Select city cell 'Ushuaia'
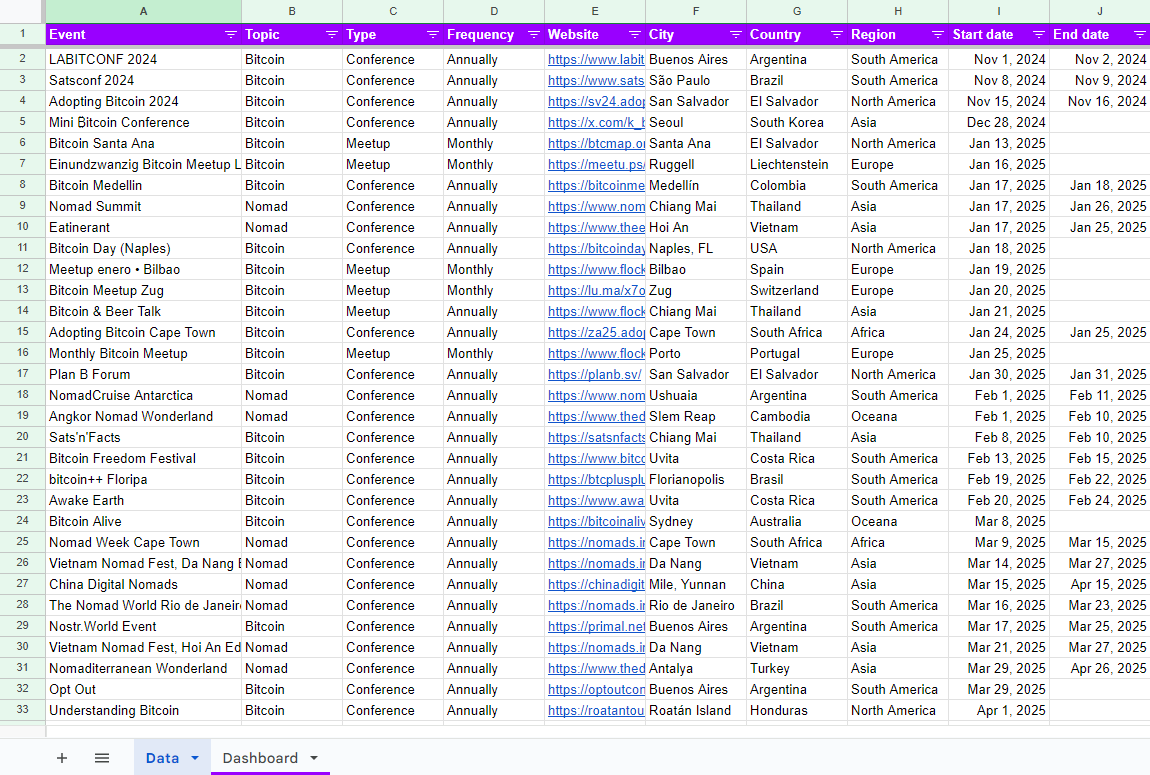 696,395
